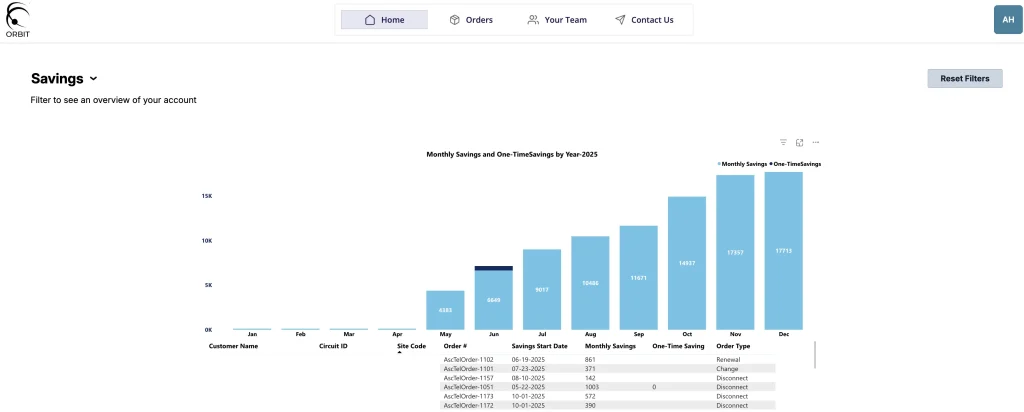This screenshot has width=1024, height=412.
Task: Click the Orbit logo
Action: (18, 19)
